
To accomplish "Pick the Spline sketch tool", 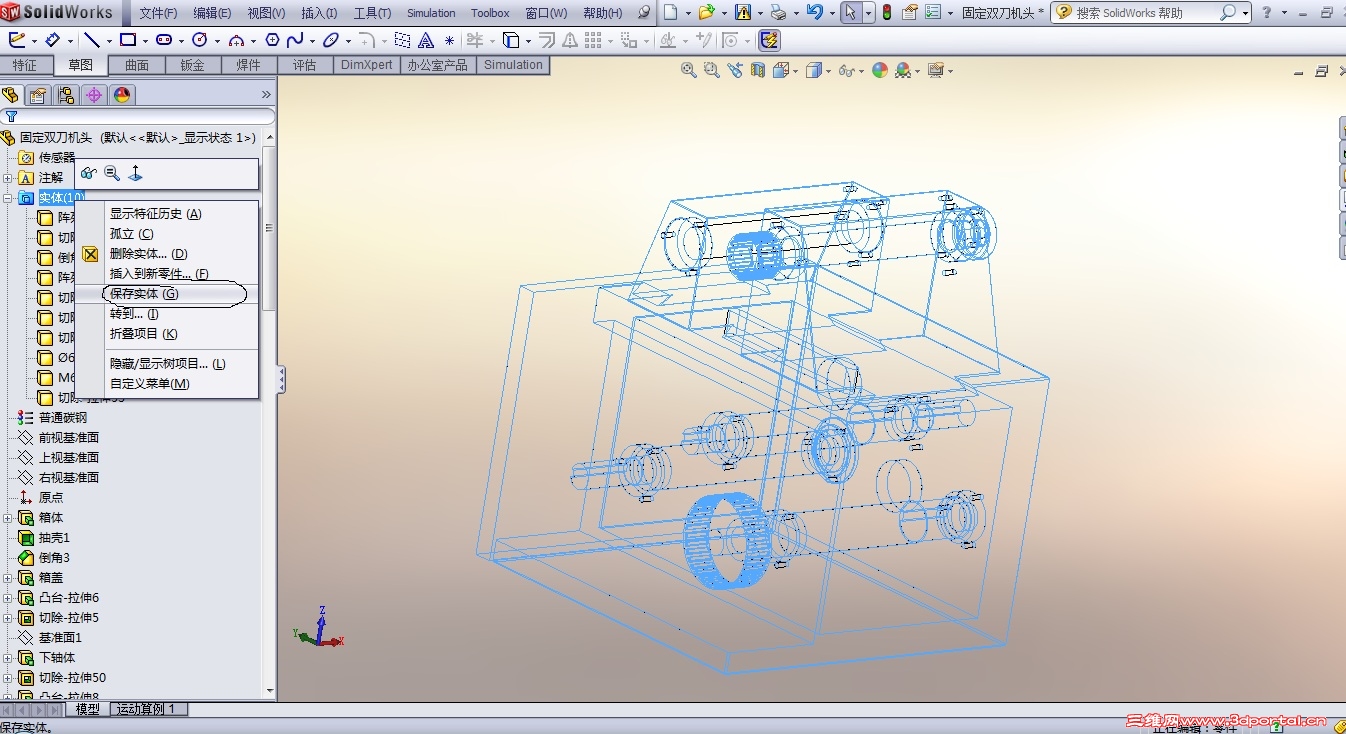I will tap(294, 40).
